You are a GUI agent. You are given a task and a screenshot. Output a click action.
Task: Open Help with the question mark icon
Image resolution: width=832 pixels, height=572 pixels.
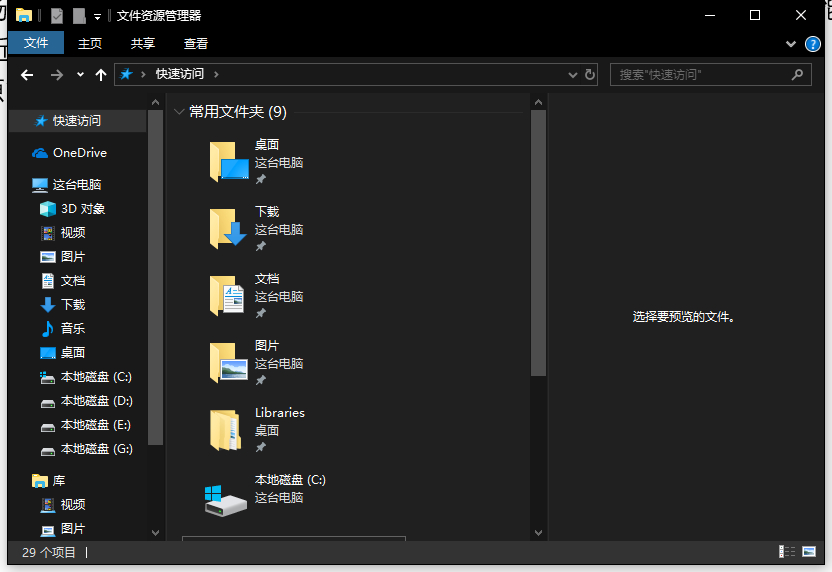coord(812,44)
